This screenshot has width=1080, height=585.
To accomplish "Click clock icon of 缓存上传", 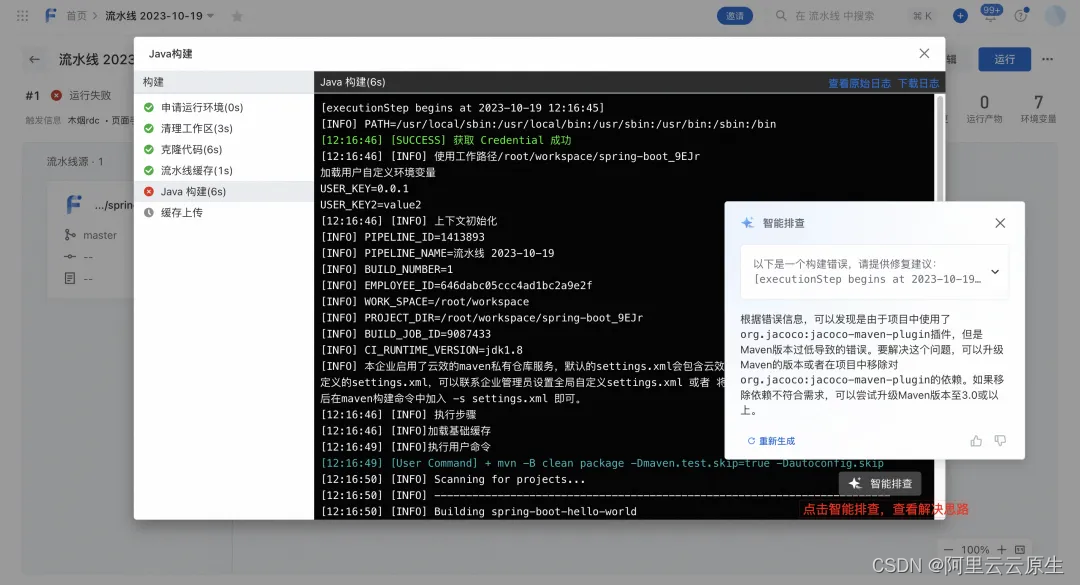I will click(x=148, y=212).
